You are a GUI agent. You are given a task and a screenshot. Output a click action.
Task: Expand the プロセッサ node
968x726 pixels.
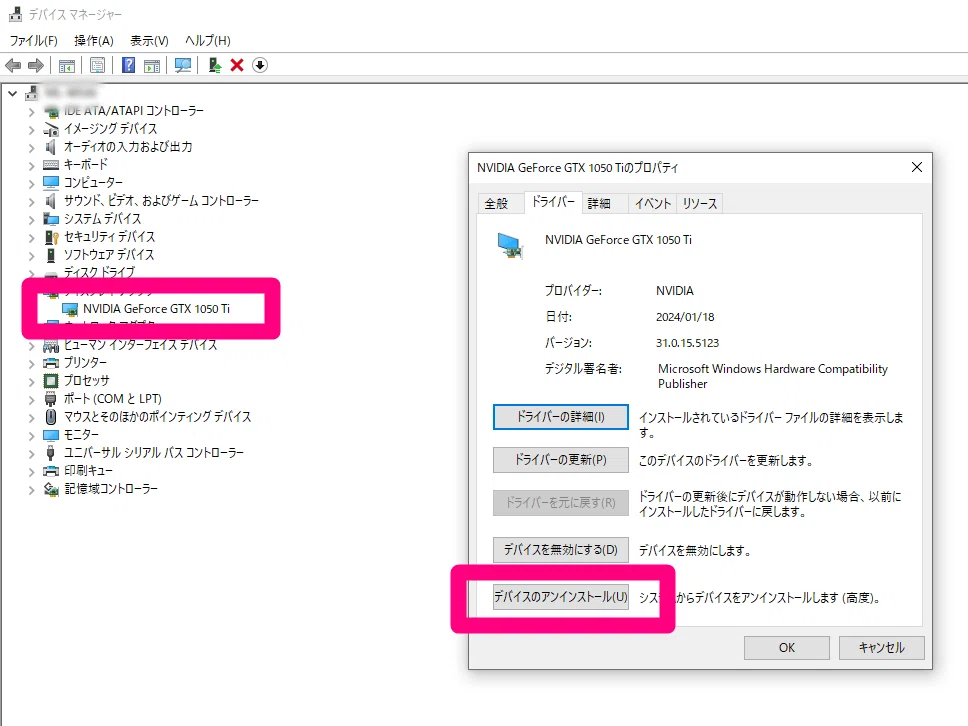[31, 382]
